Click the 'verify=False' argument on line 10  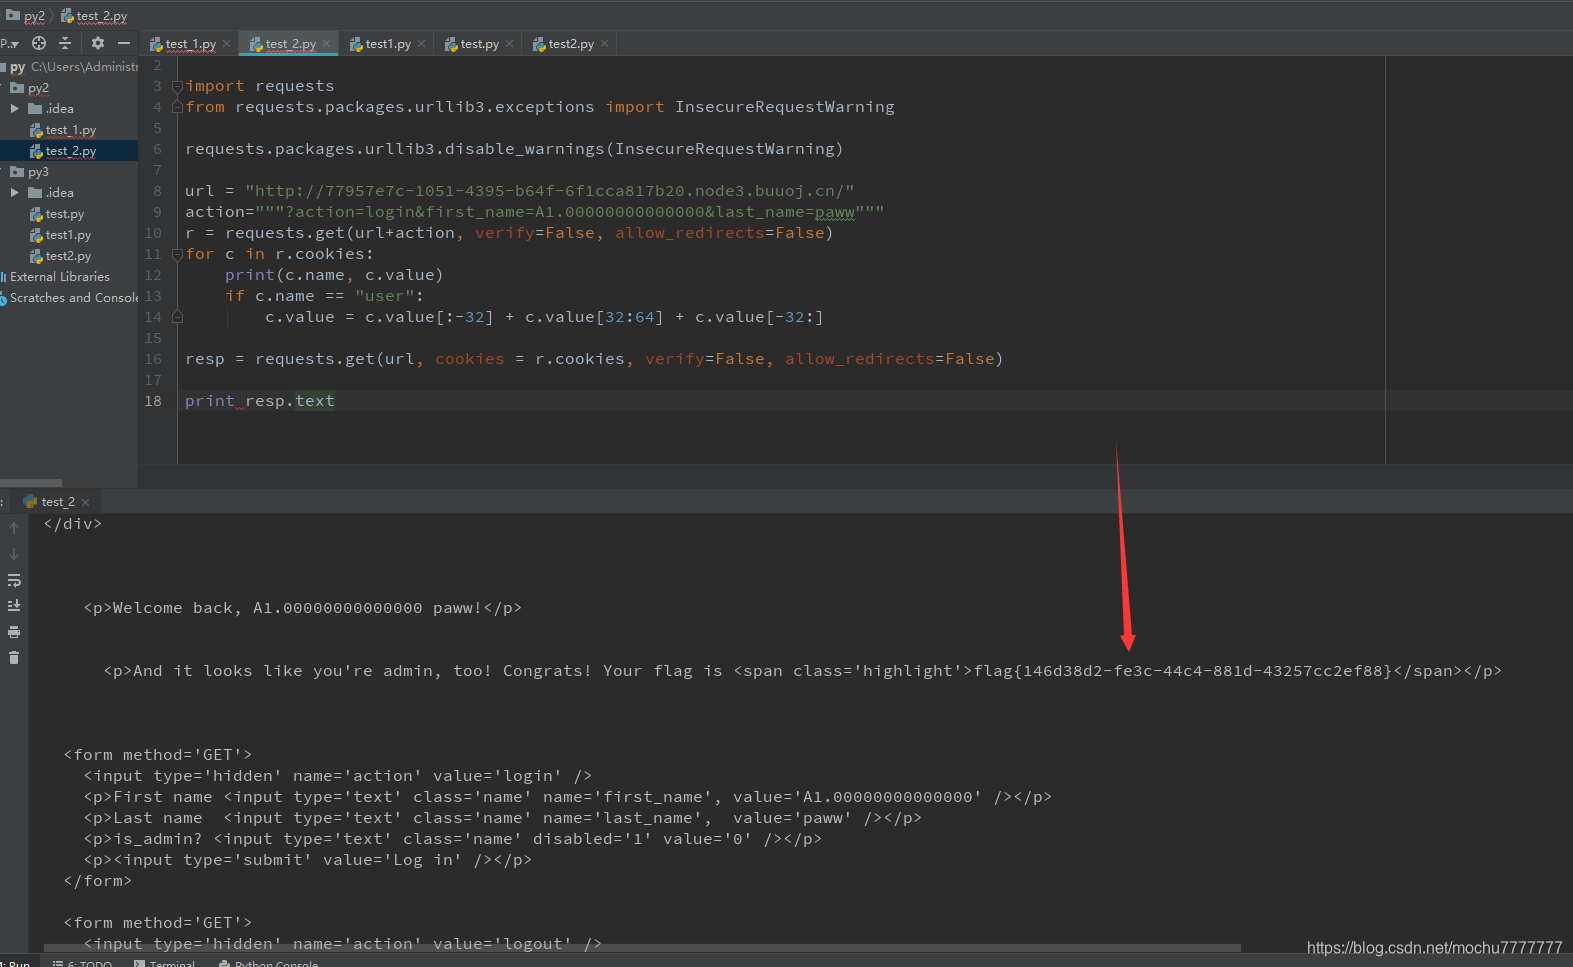click(x=535, y=233)
